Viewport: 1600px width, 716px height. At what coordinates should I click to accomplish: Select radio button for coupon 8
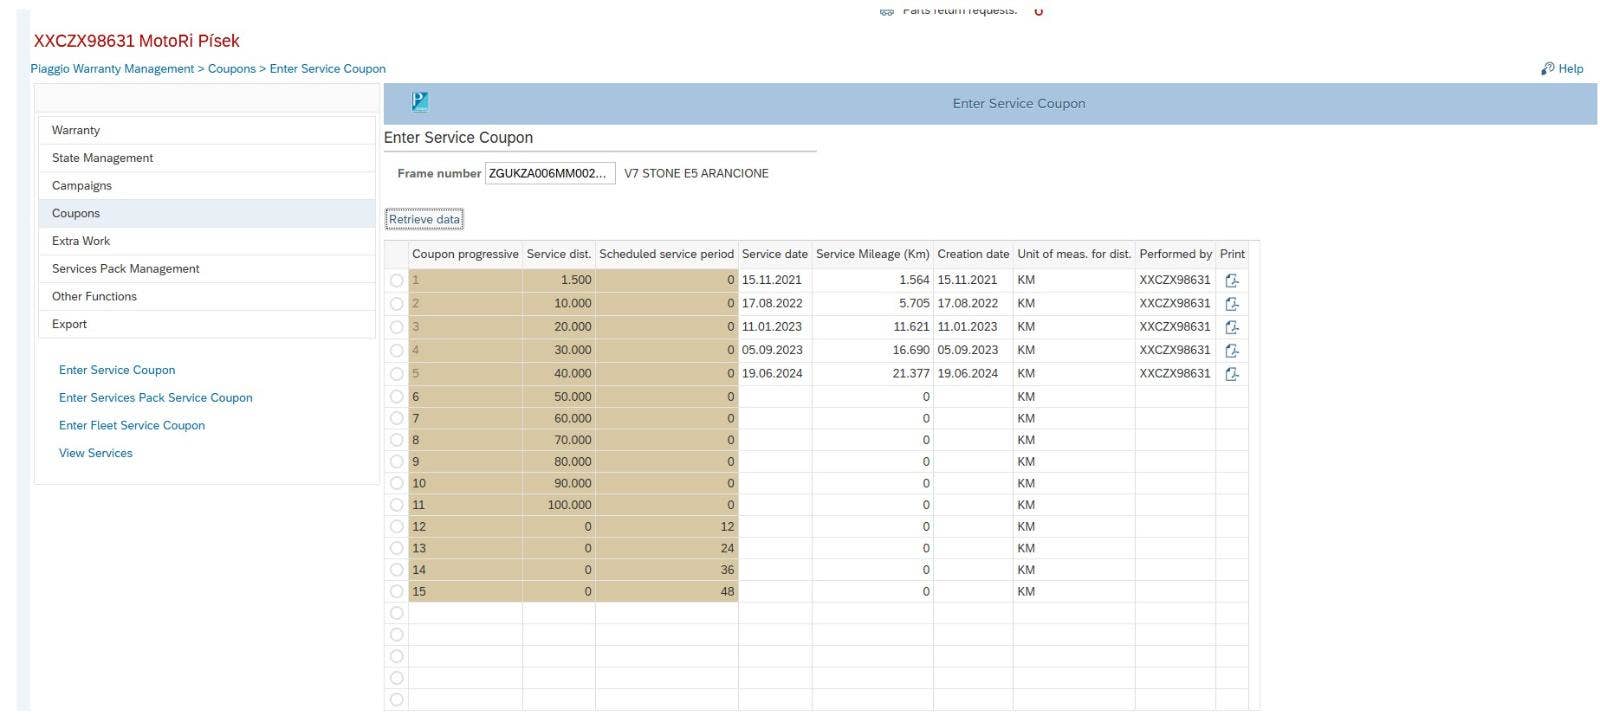(x=397, y=440)
